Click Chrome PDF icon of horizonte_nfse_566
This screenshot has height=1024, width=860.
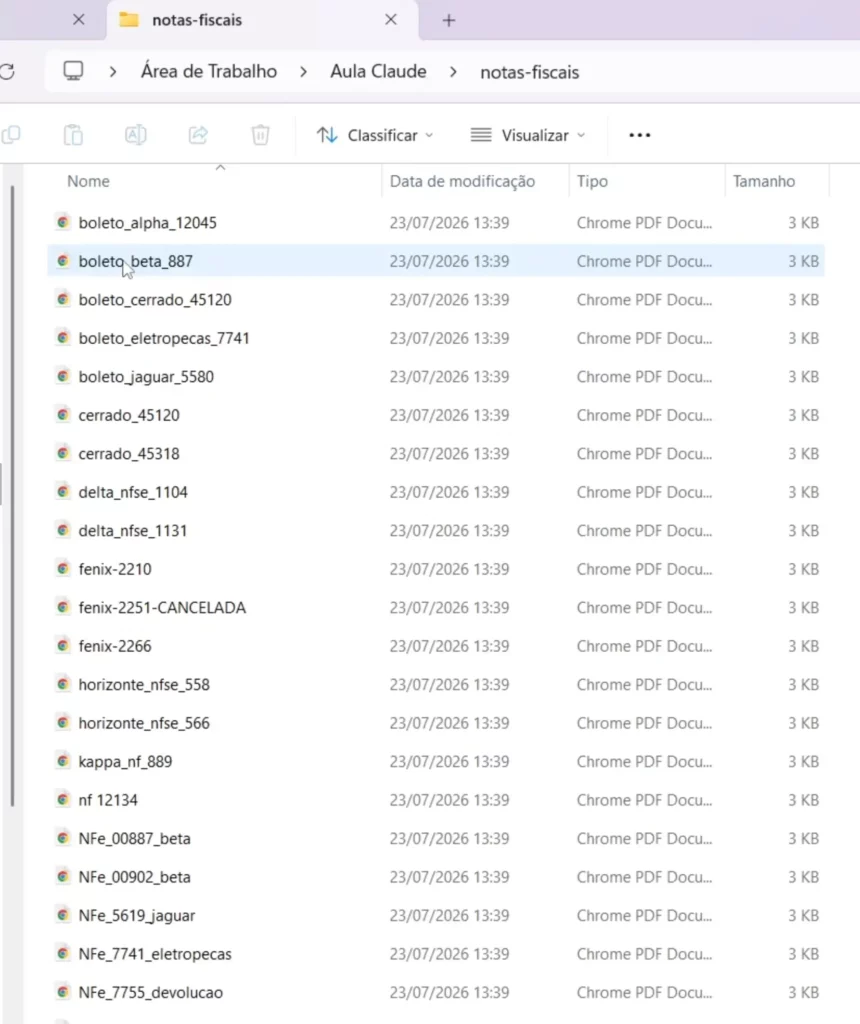pos(63,722)
